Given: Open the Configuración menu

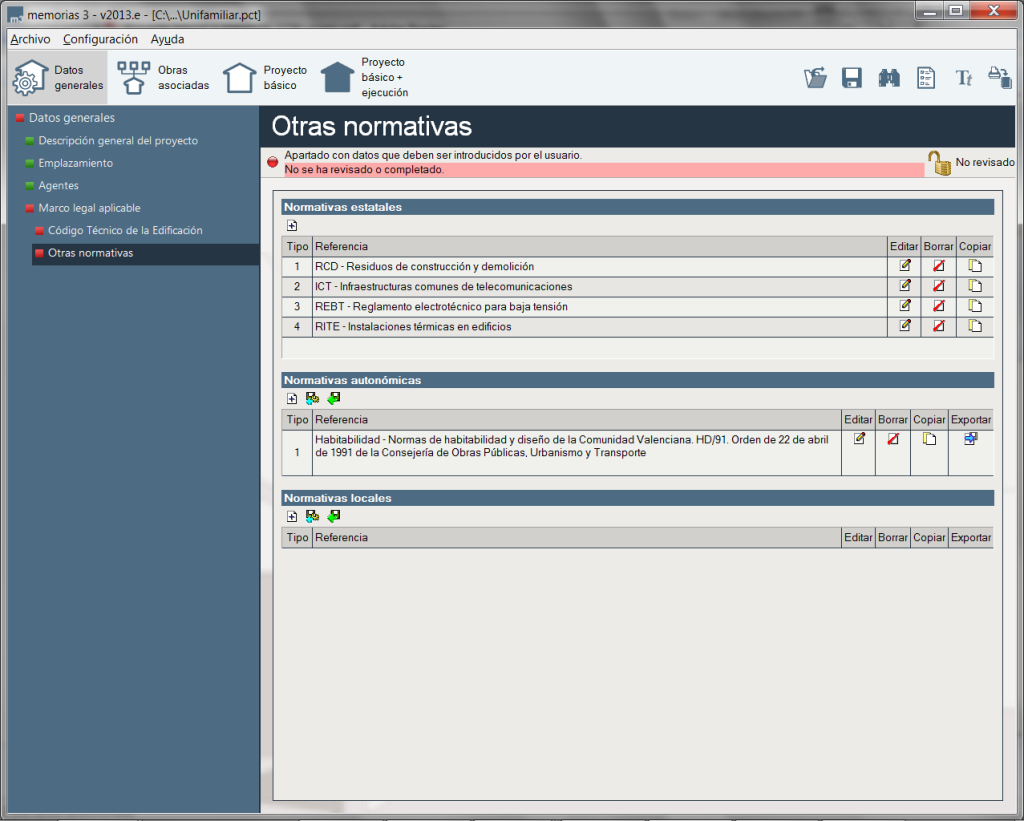Looking at the screenshot, I should [100, 39].
